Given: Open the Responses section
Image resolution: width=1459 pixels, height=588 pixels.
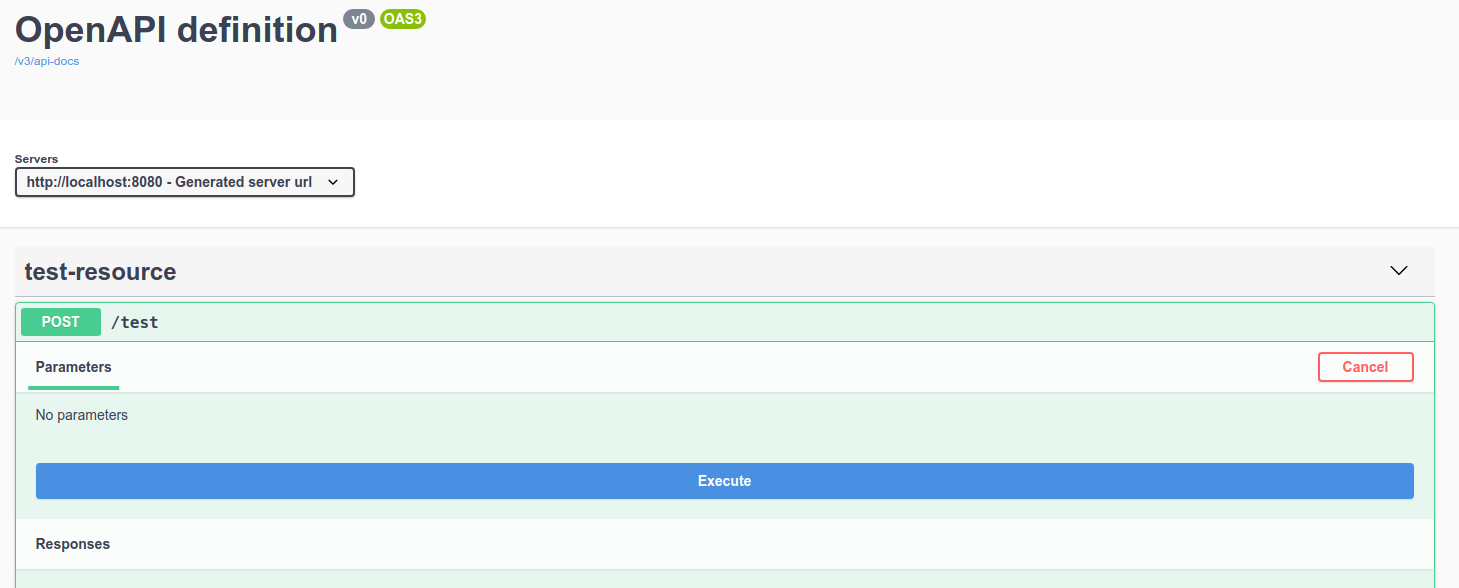Looking at the screenshot, I should (72, 544).
